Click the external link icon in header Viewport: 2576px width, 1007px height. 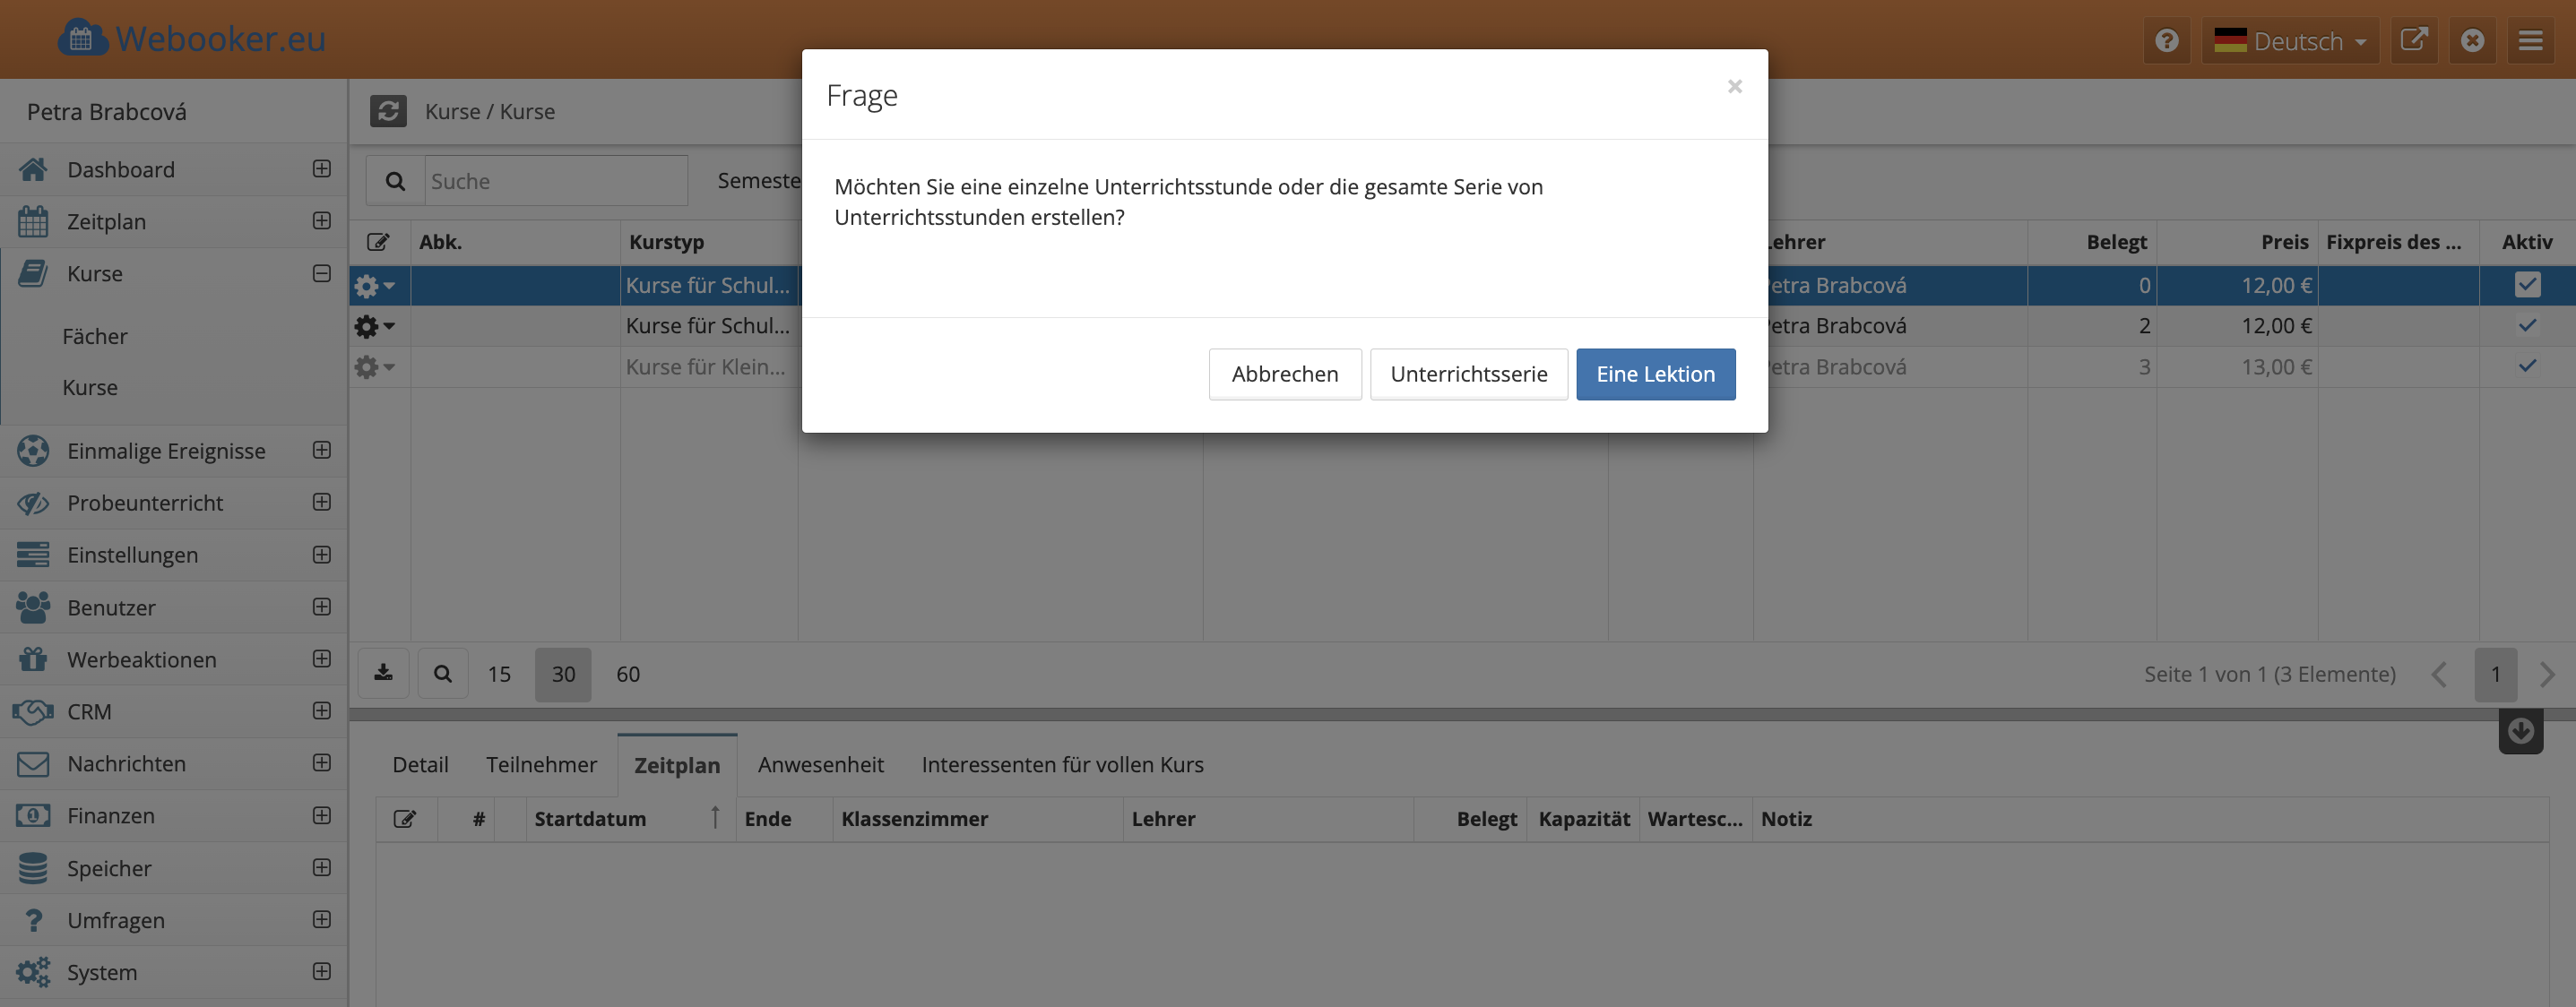tap(2414, 41)
